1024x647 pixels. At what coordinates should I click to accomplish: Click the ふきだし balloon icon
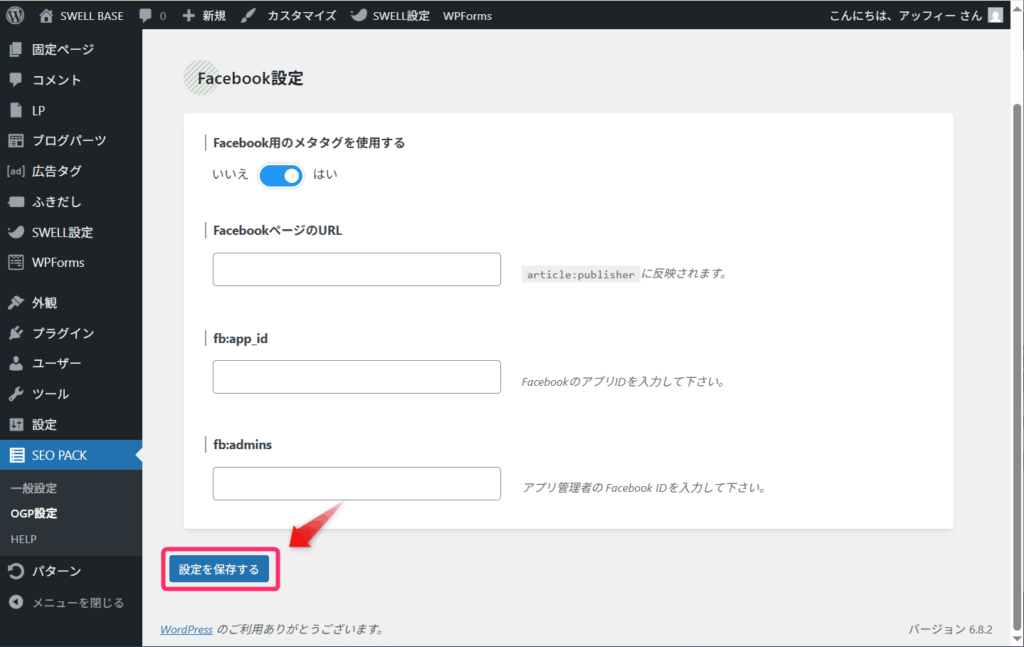16,202
